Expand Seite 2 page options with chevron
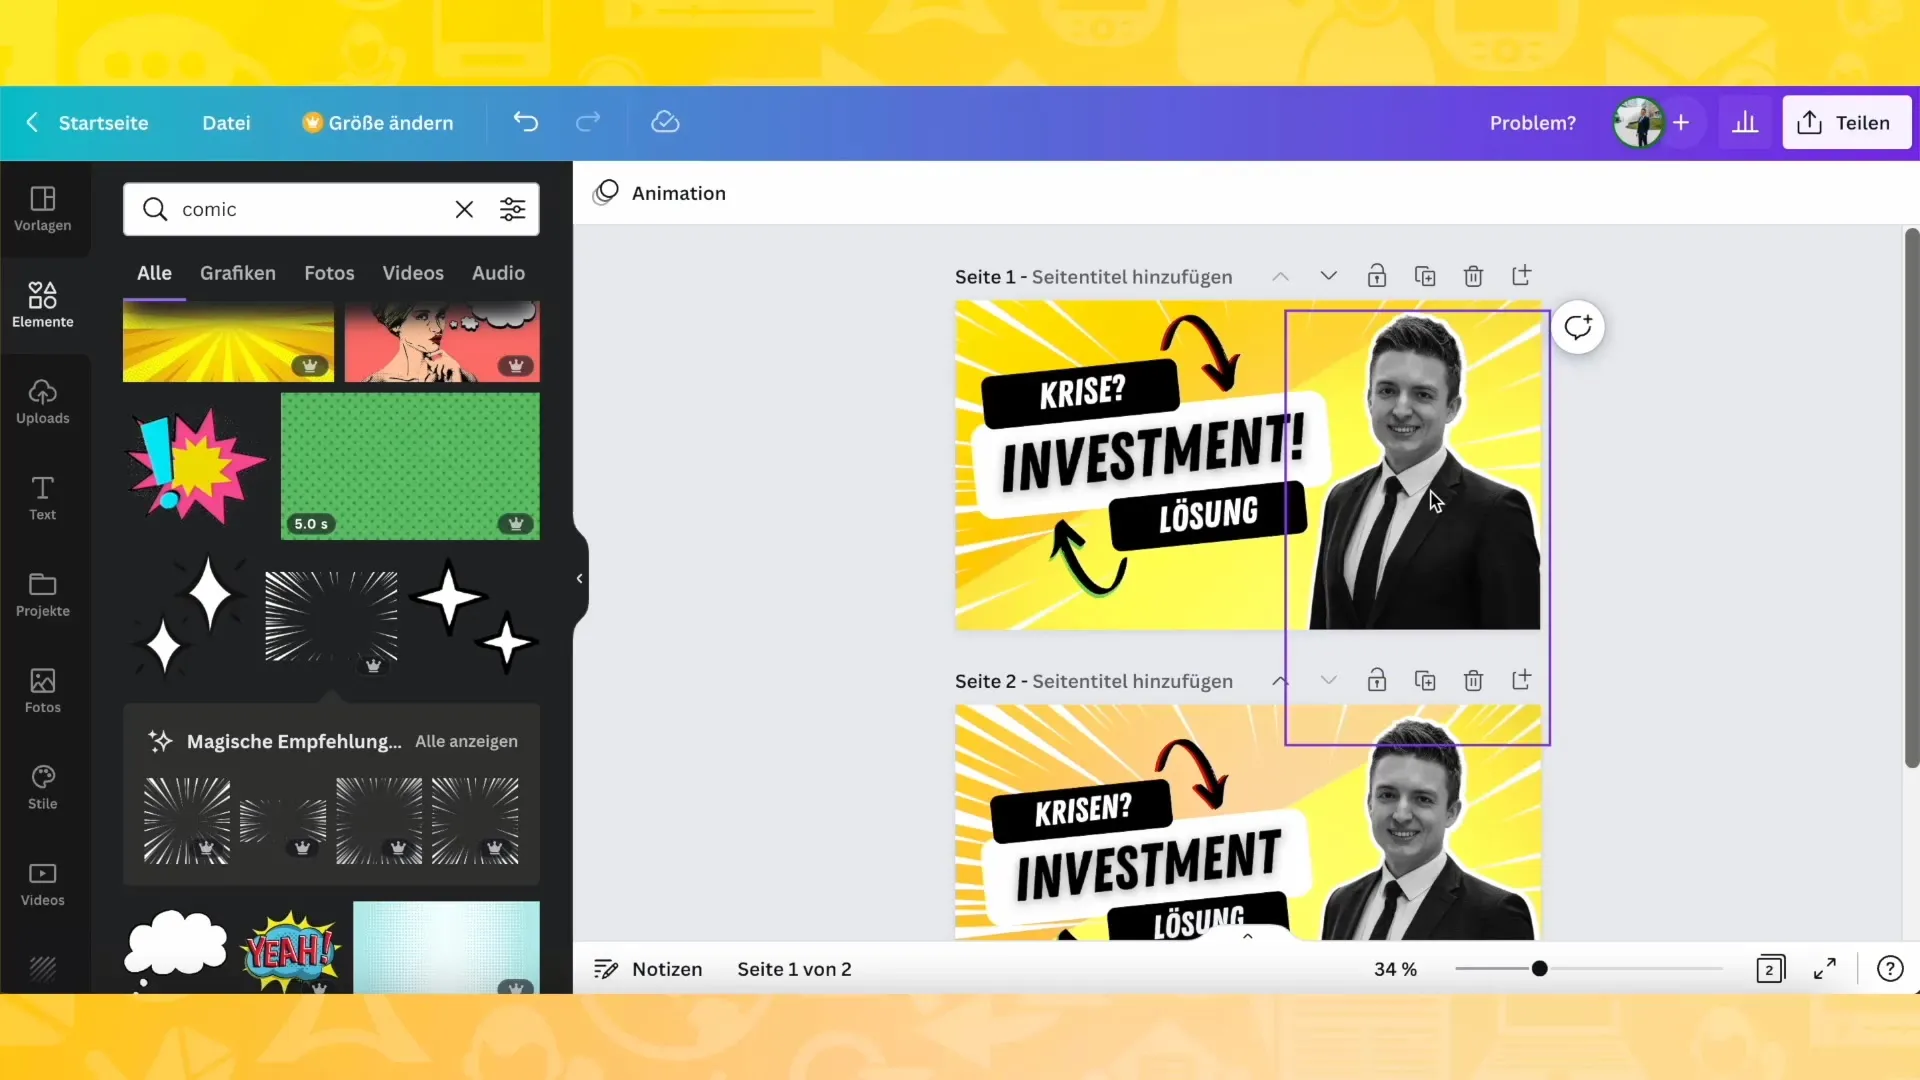This screenshot has height=1080, width=1920. coord(1328,679)
